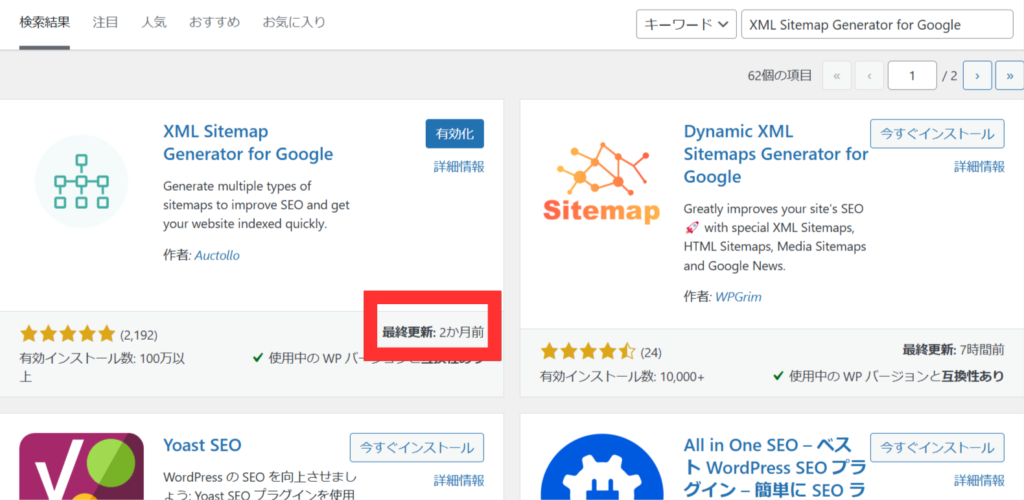The image size is (1024, 500).
Task: Open 詳細情報 for Dynamic XML Sitemaps Generator
Action: tap(980, 166)
